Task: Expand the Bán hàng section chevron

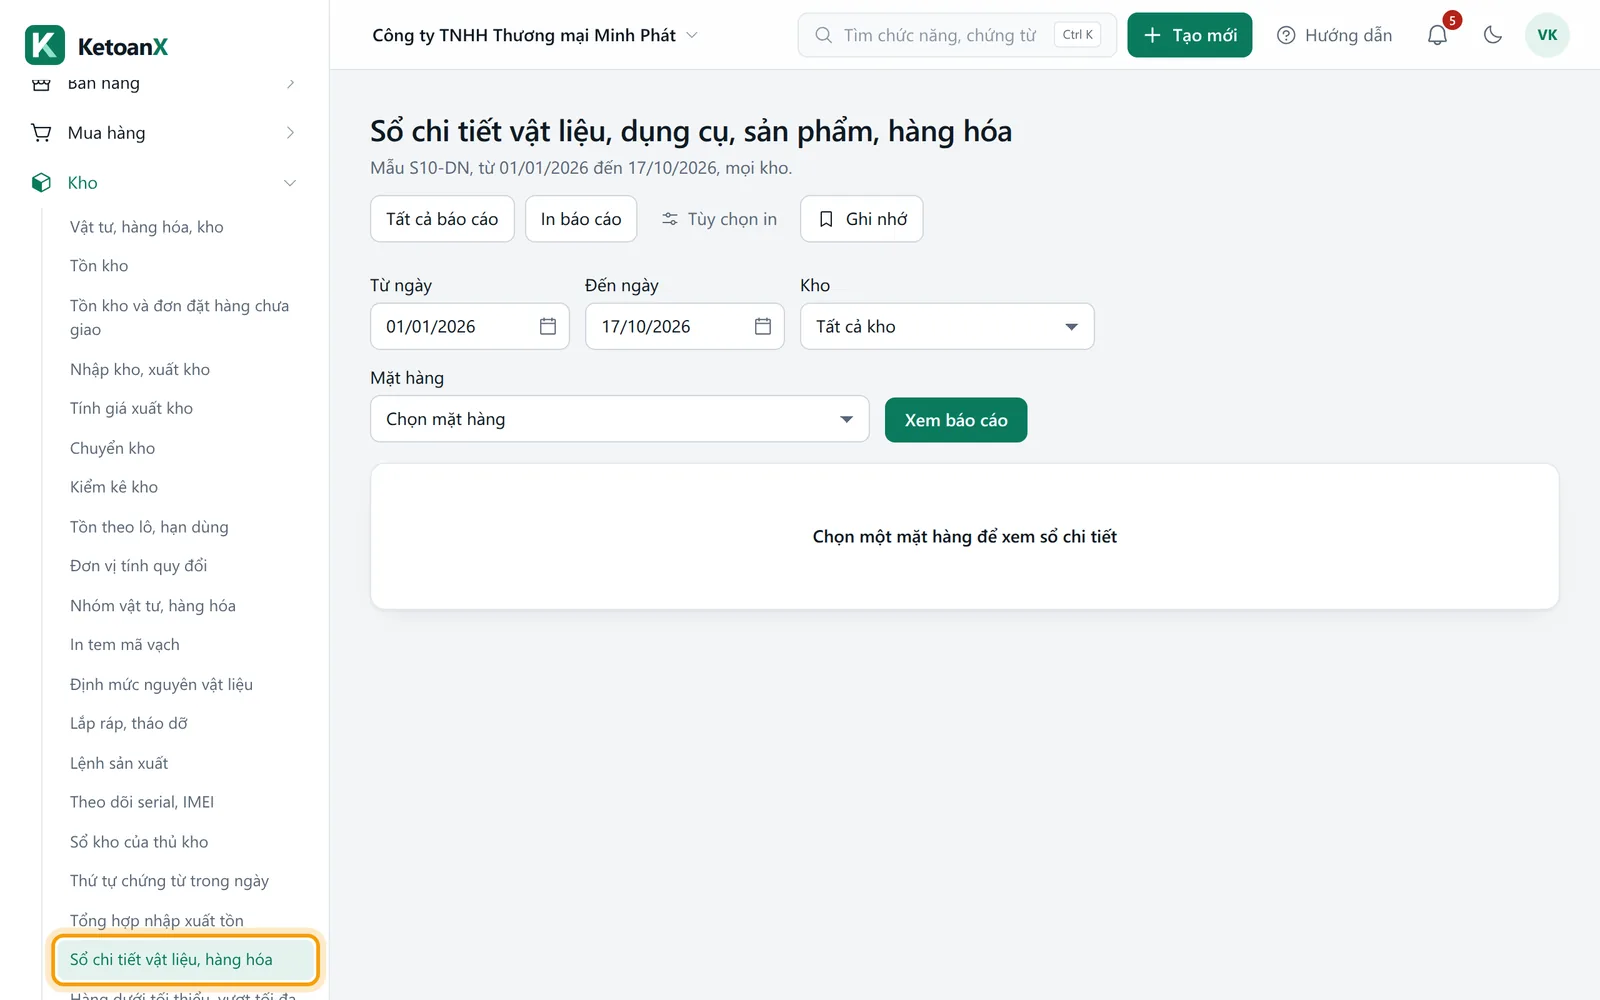Action: tap(290, 83)
